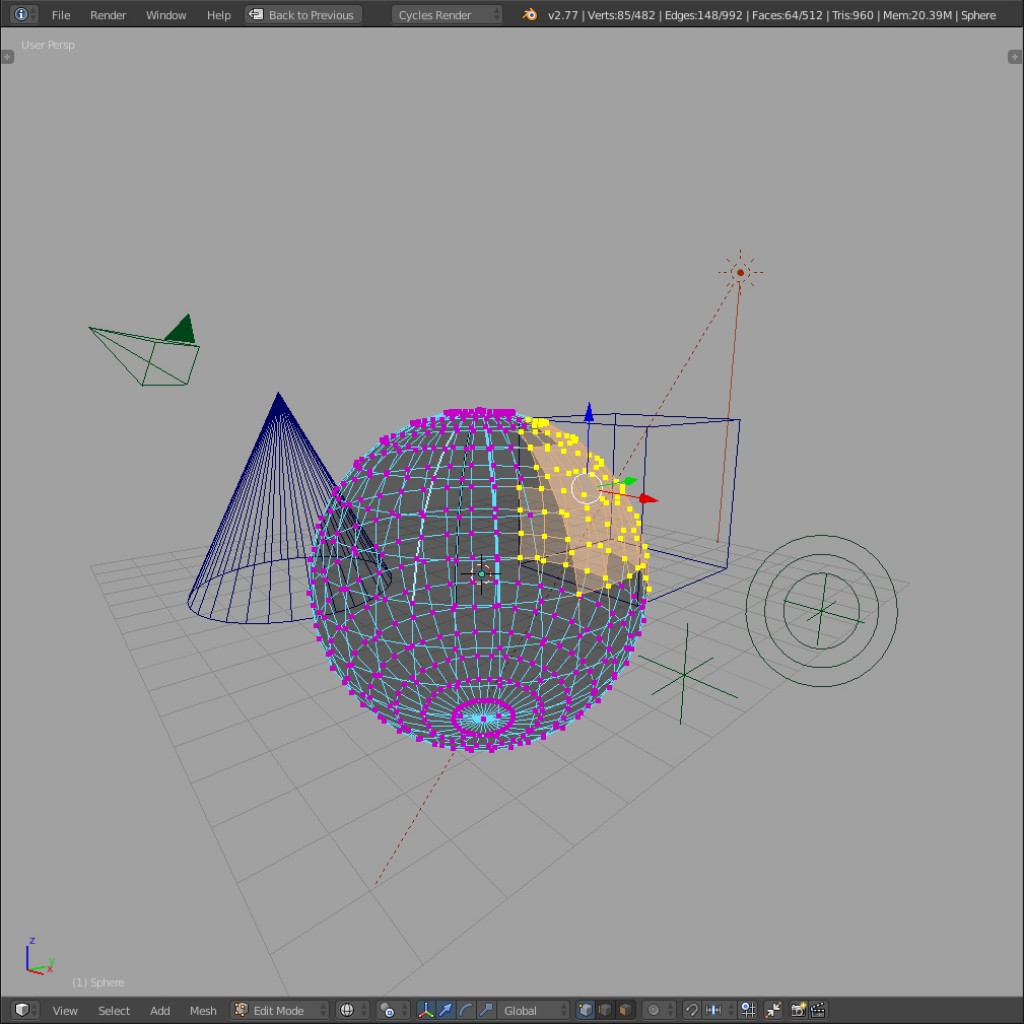Select the vertex select mode icon
This screenshot has width=1024, height=1024.
click(585, 1010)
